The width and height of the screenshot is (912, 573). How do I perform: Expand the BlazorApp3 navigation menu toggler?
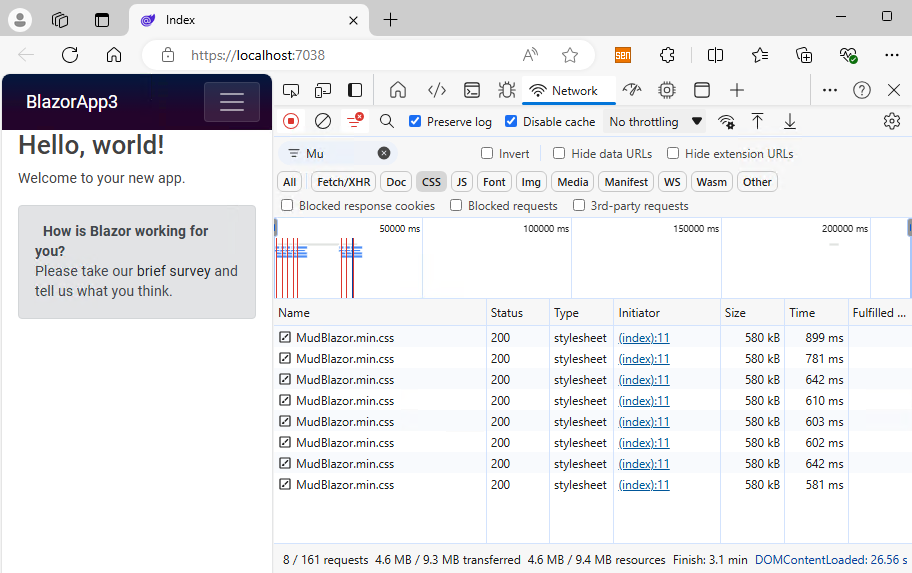(232, 102)
